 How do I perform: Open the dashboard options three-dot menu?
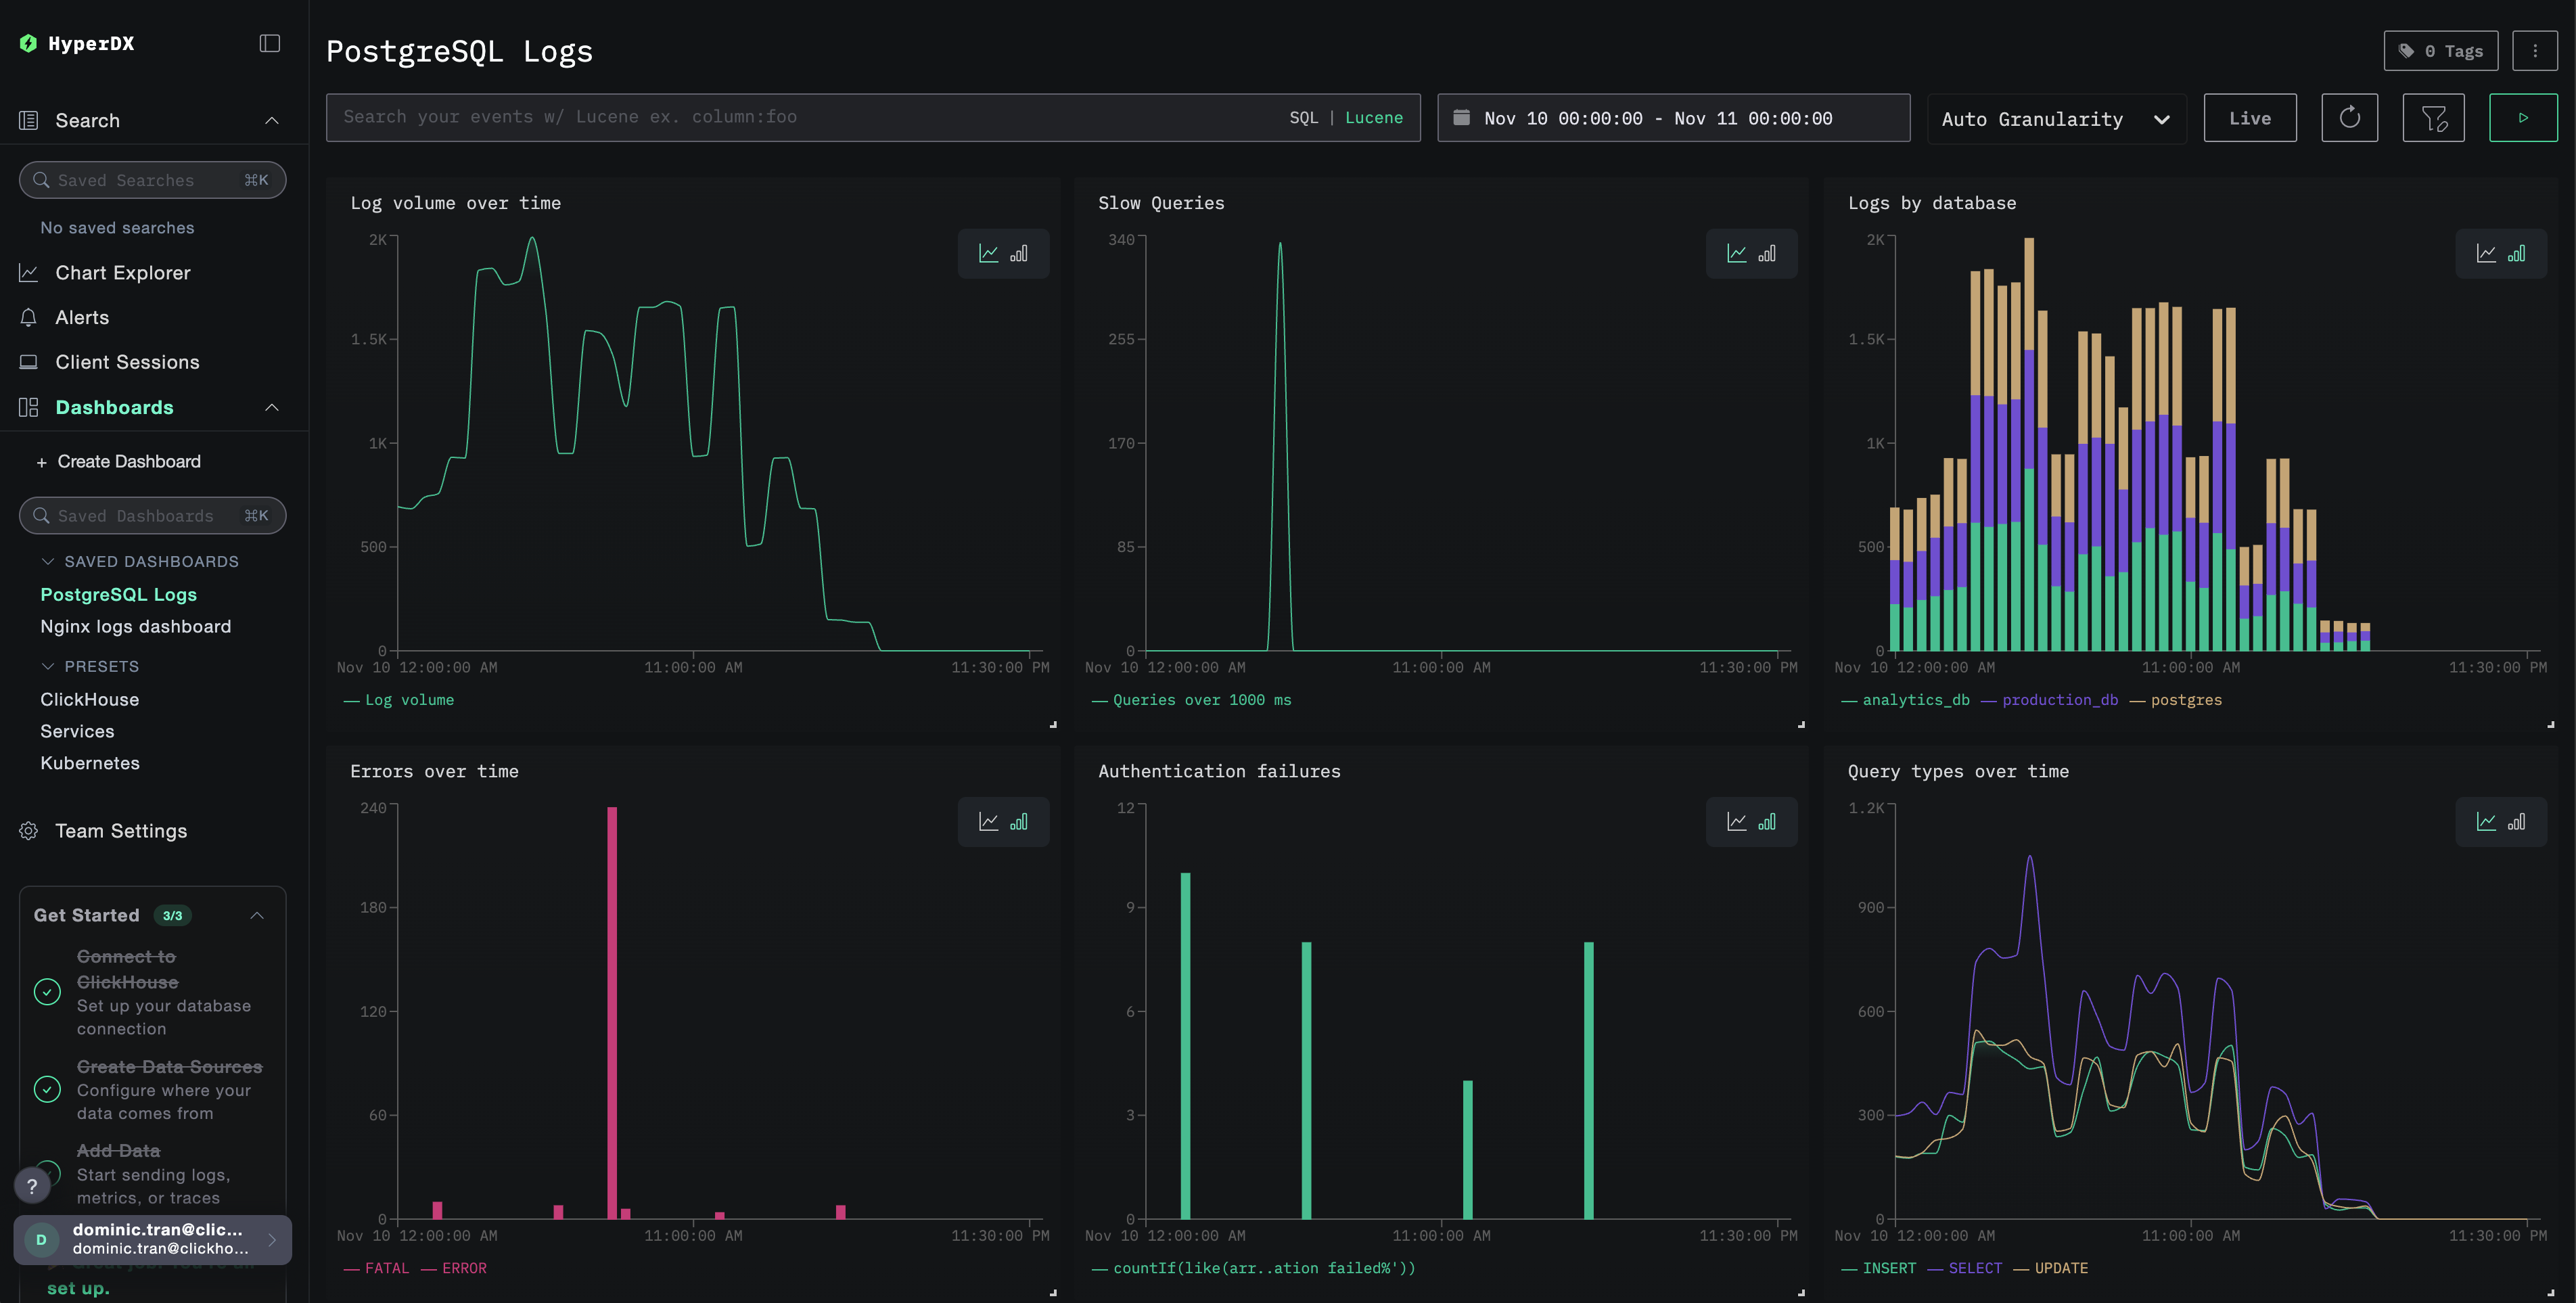(2535, 50)
